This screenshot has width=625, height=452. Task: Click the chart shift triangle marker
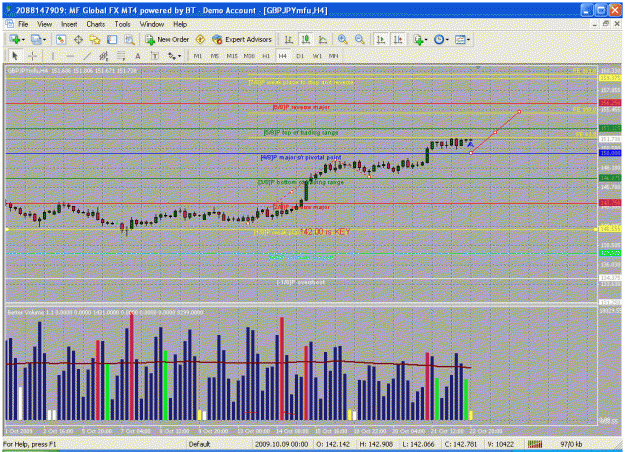click(478, 68)
